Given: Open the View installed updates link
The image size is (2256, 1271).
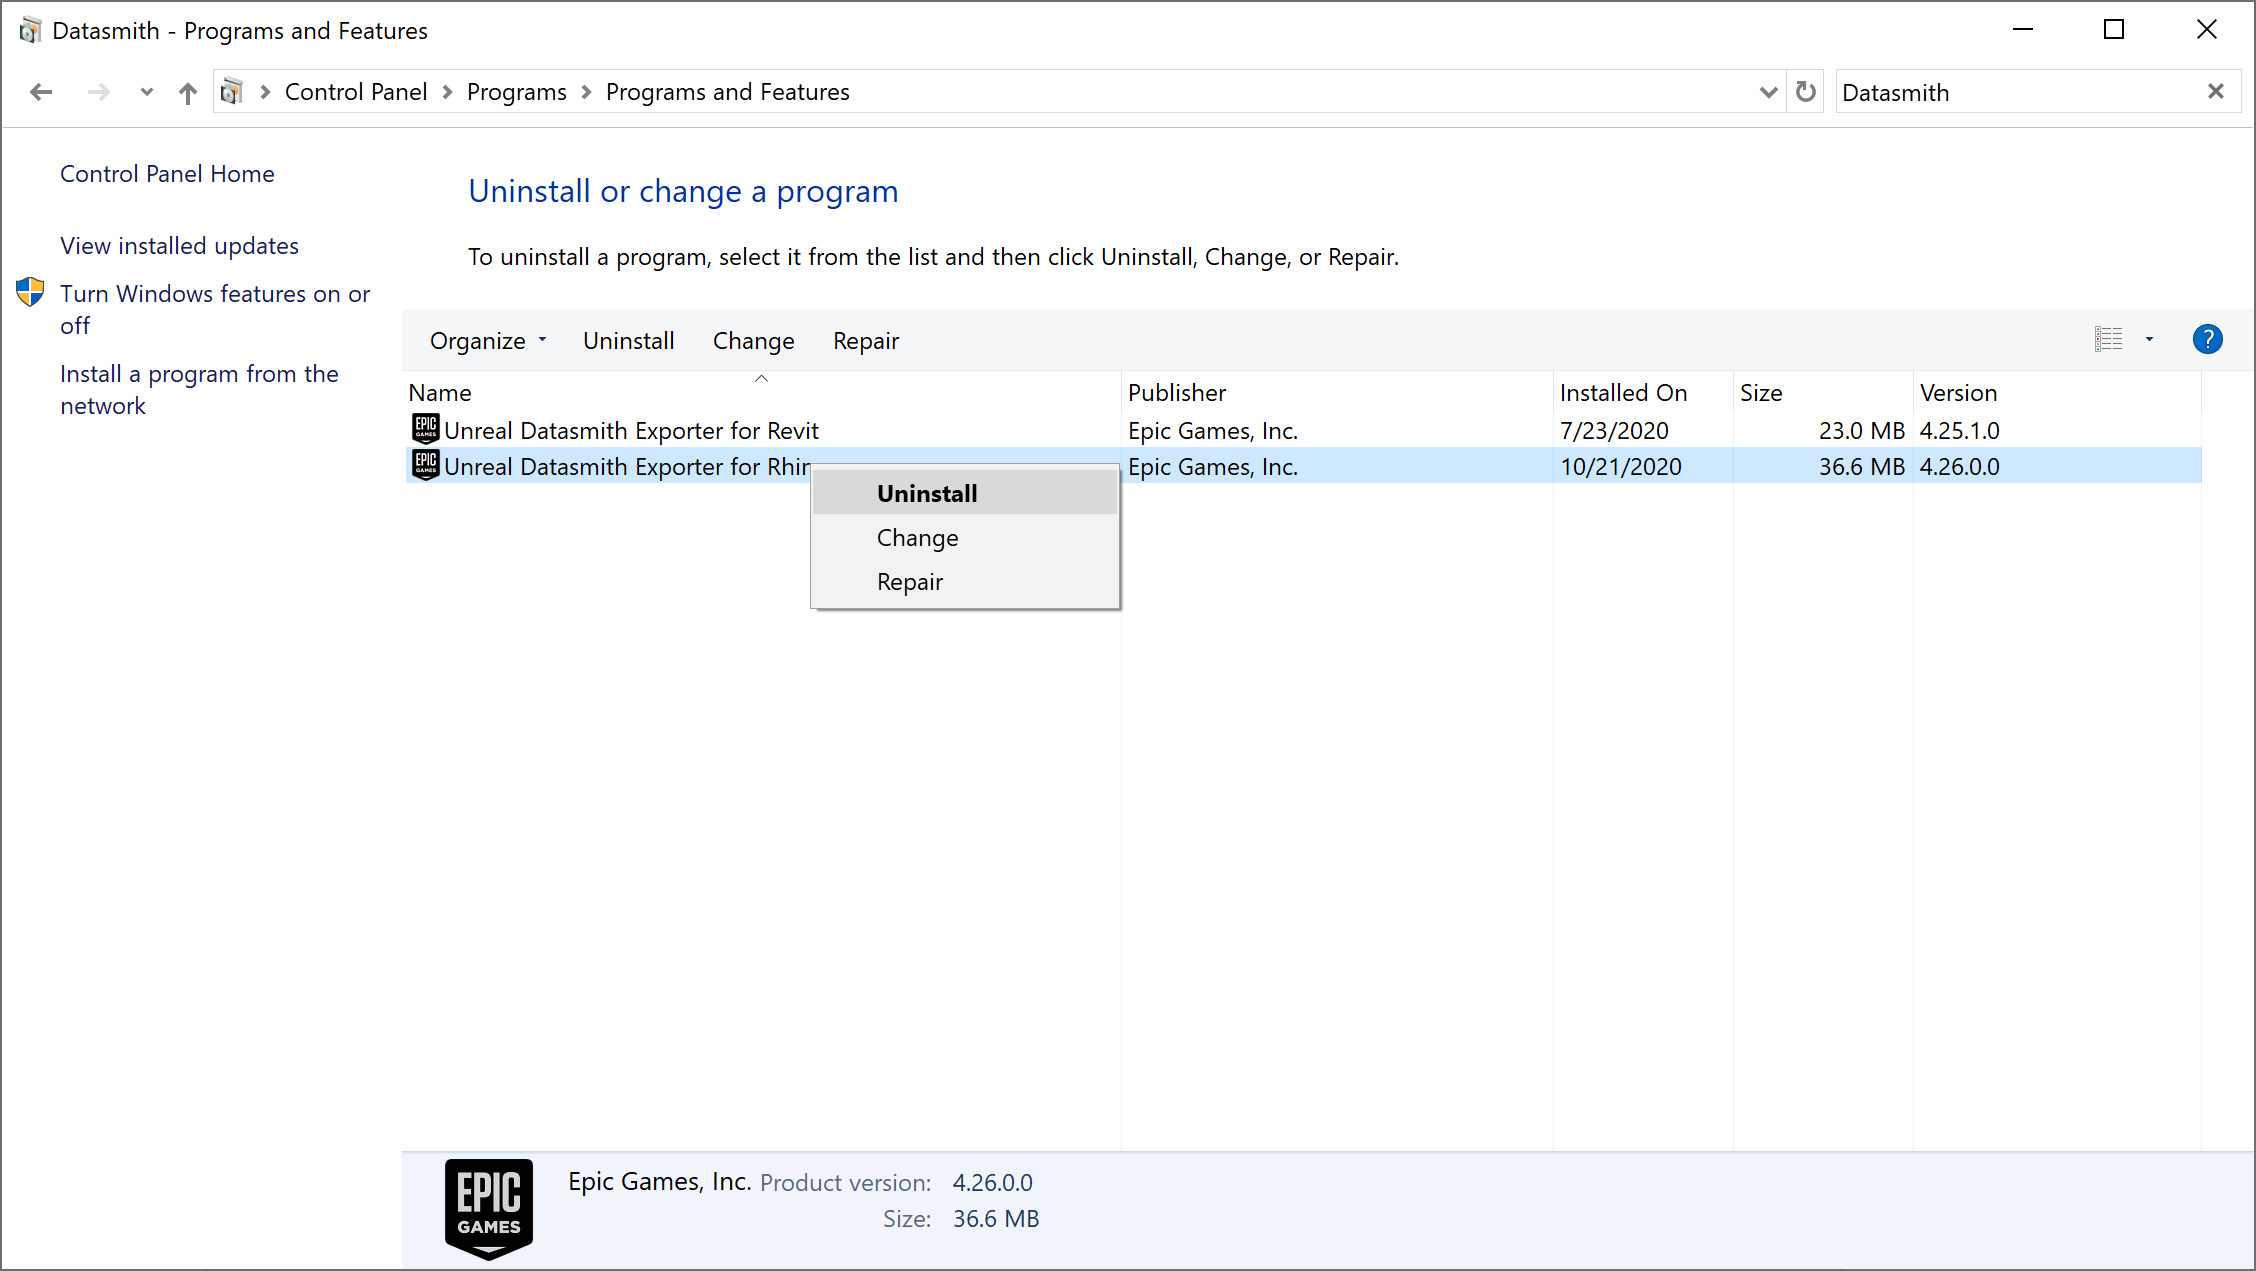Looking at the screenshot, I should click(x=179, y=246).
